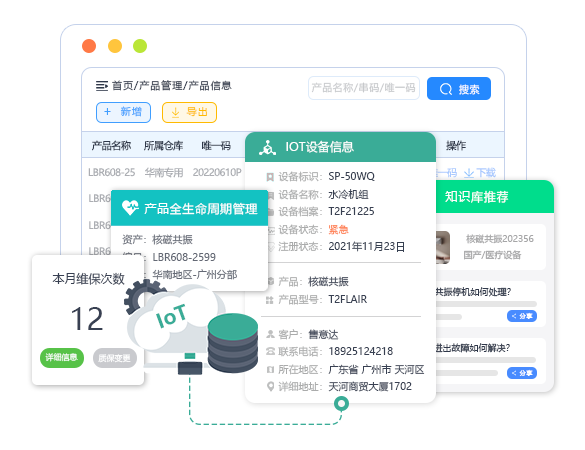Click the green window dot
The image size is (585, 450).
click(140, 46)
